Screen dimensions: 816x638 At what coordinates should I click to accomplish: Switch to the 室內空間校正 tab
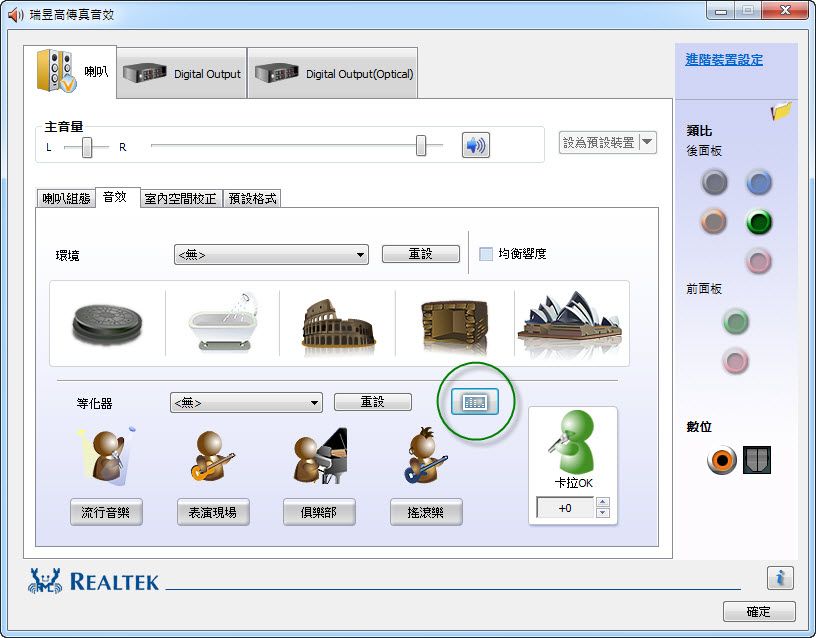point(180,198)
